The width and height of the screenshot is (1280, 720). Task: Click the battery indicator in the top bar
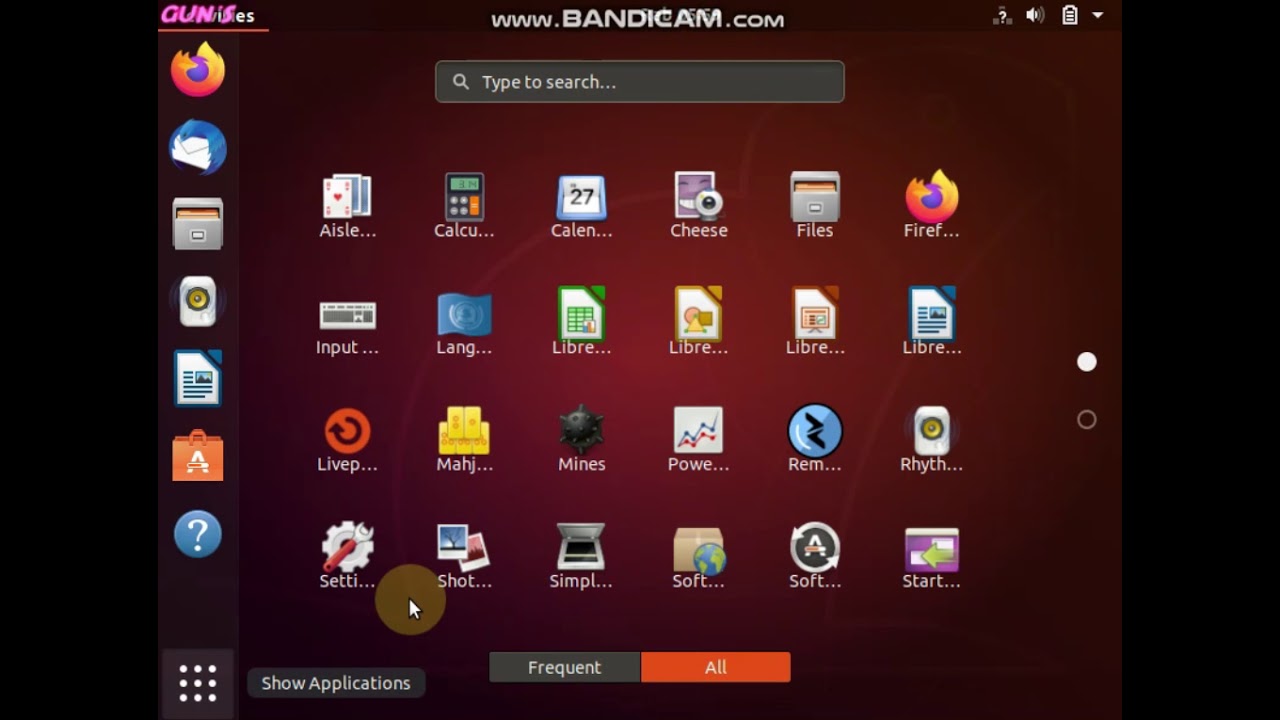1070,15
